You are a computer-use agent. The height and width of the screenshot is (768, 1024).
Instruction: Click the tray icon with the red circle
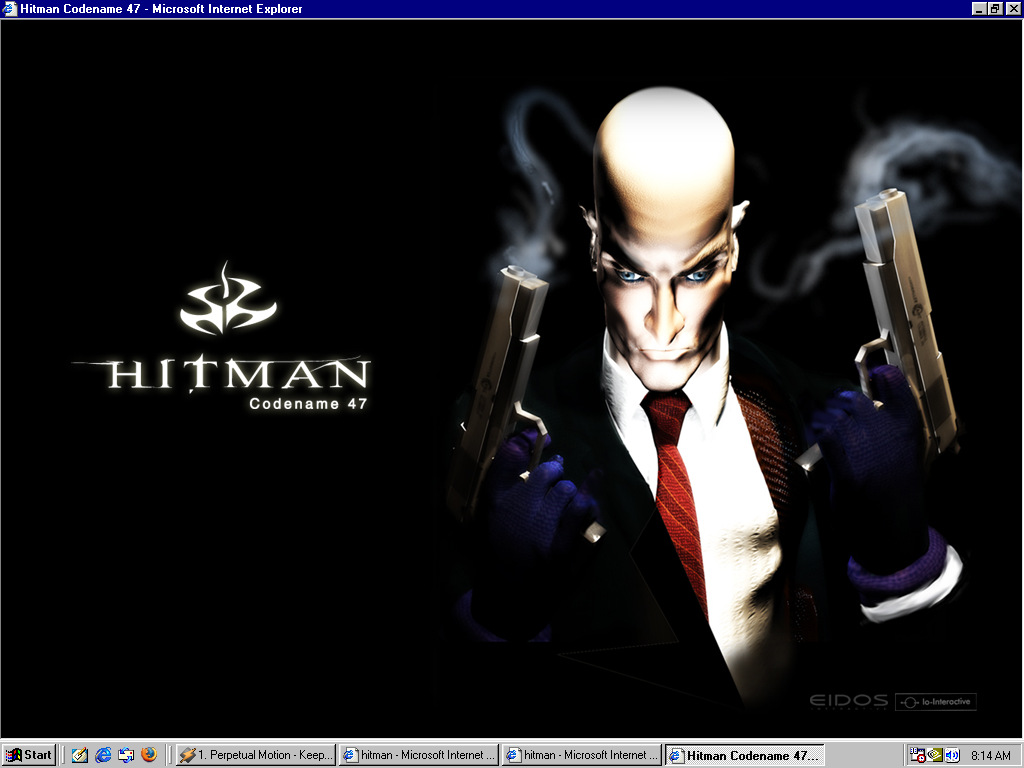point(918,755)
